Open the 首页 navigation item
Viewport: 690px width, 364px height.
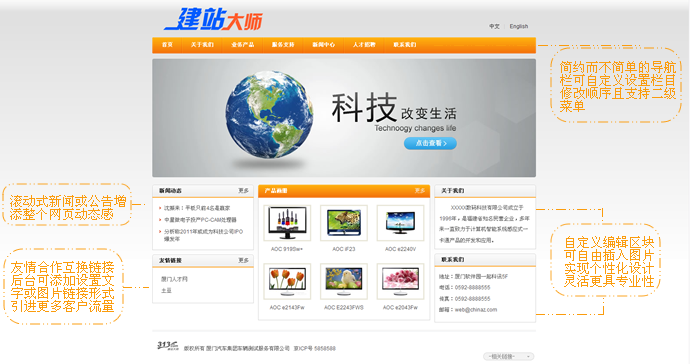click(x=167, y=45)
